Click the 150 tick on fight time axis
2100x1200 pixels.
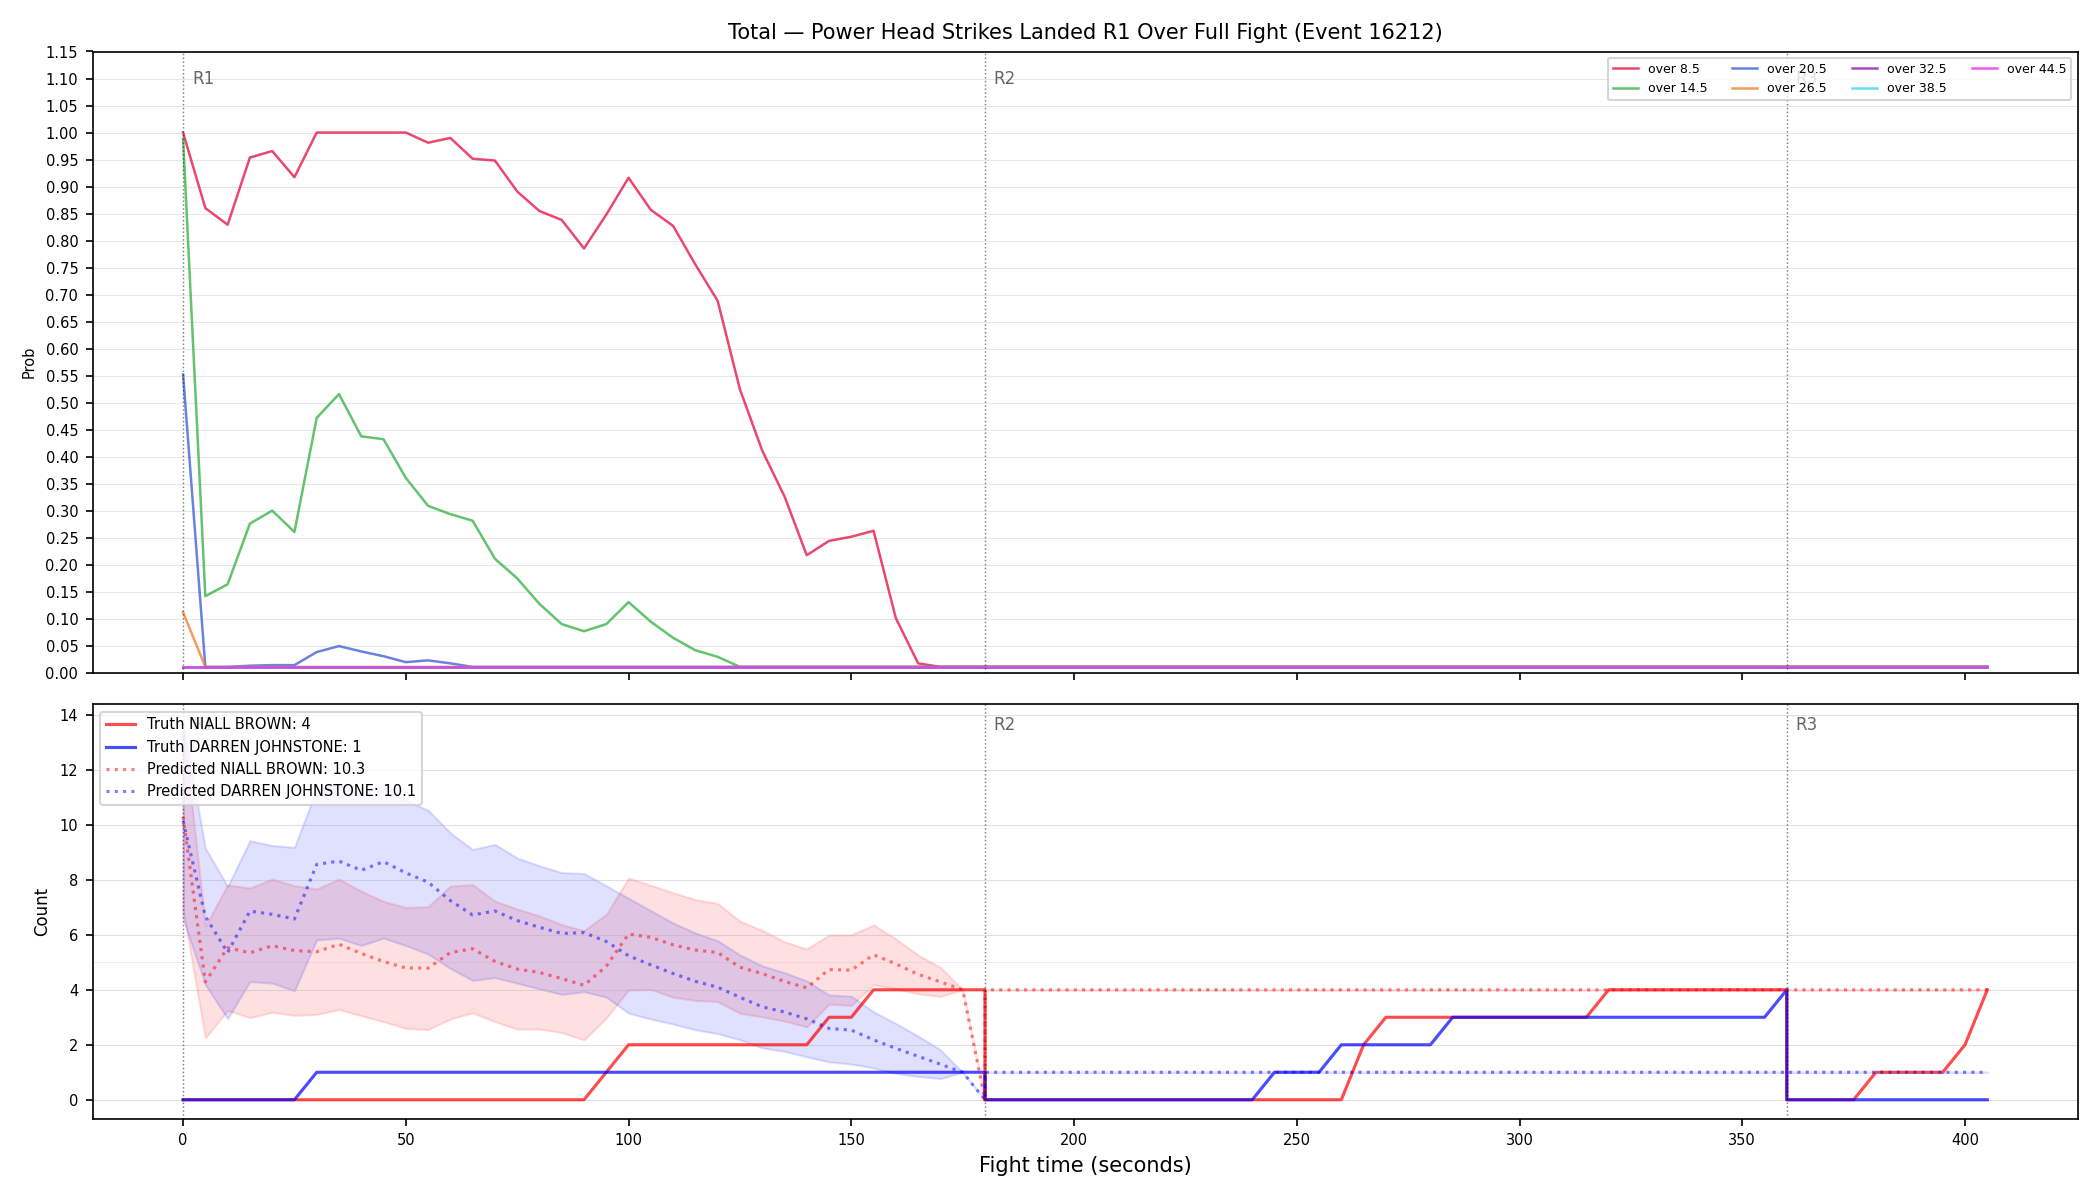[851, 1138]
